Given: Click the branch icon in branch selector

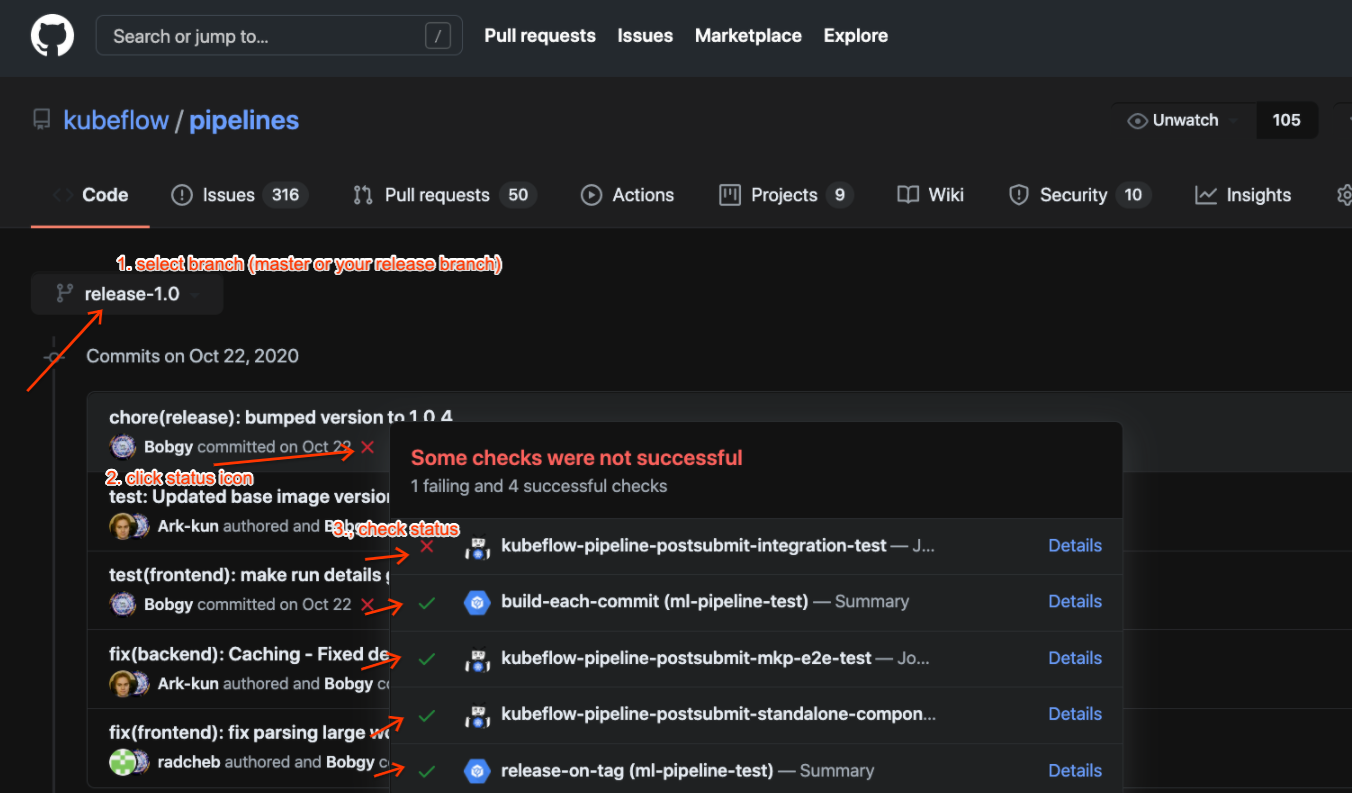Looking at the screenshot, I should [x=64, y=294].
